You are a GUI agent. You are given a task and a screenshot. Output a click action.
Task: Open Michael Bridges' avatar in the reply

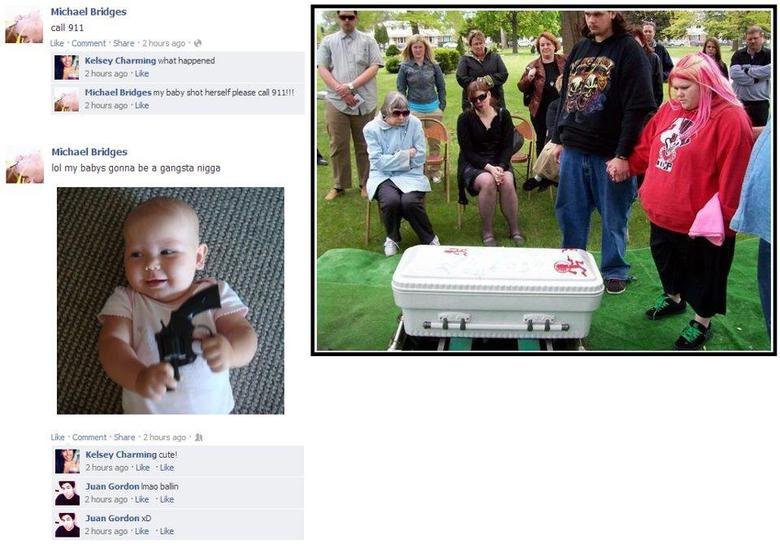[x=67, y=99]
